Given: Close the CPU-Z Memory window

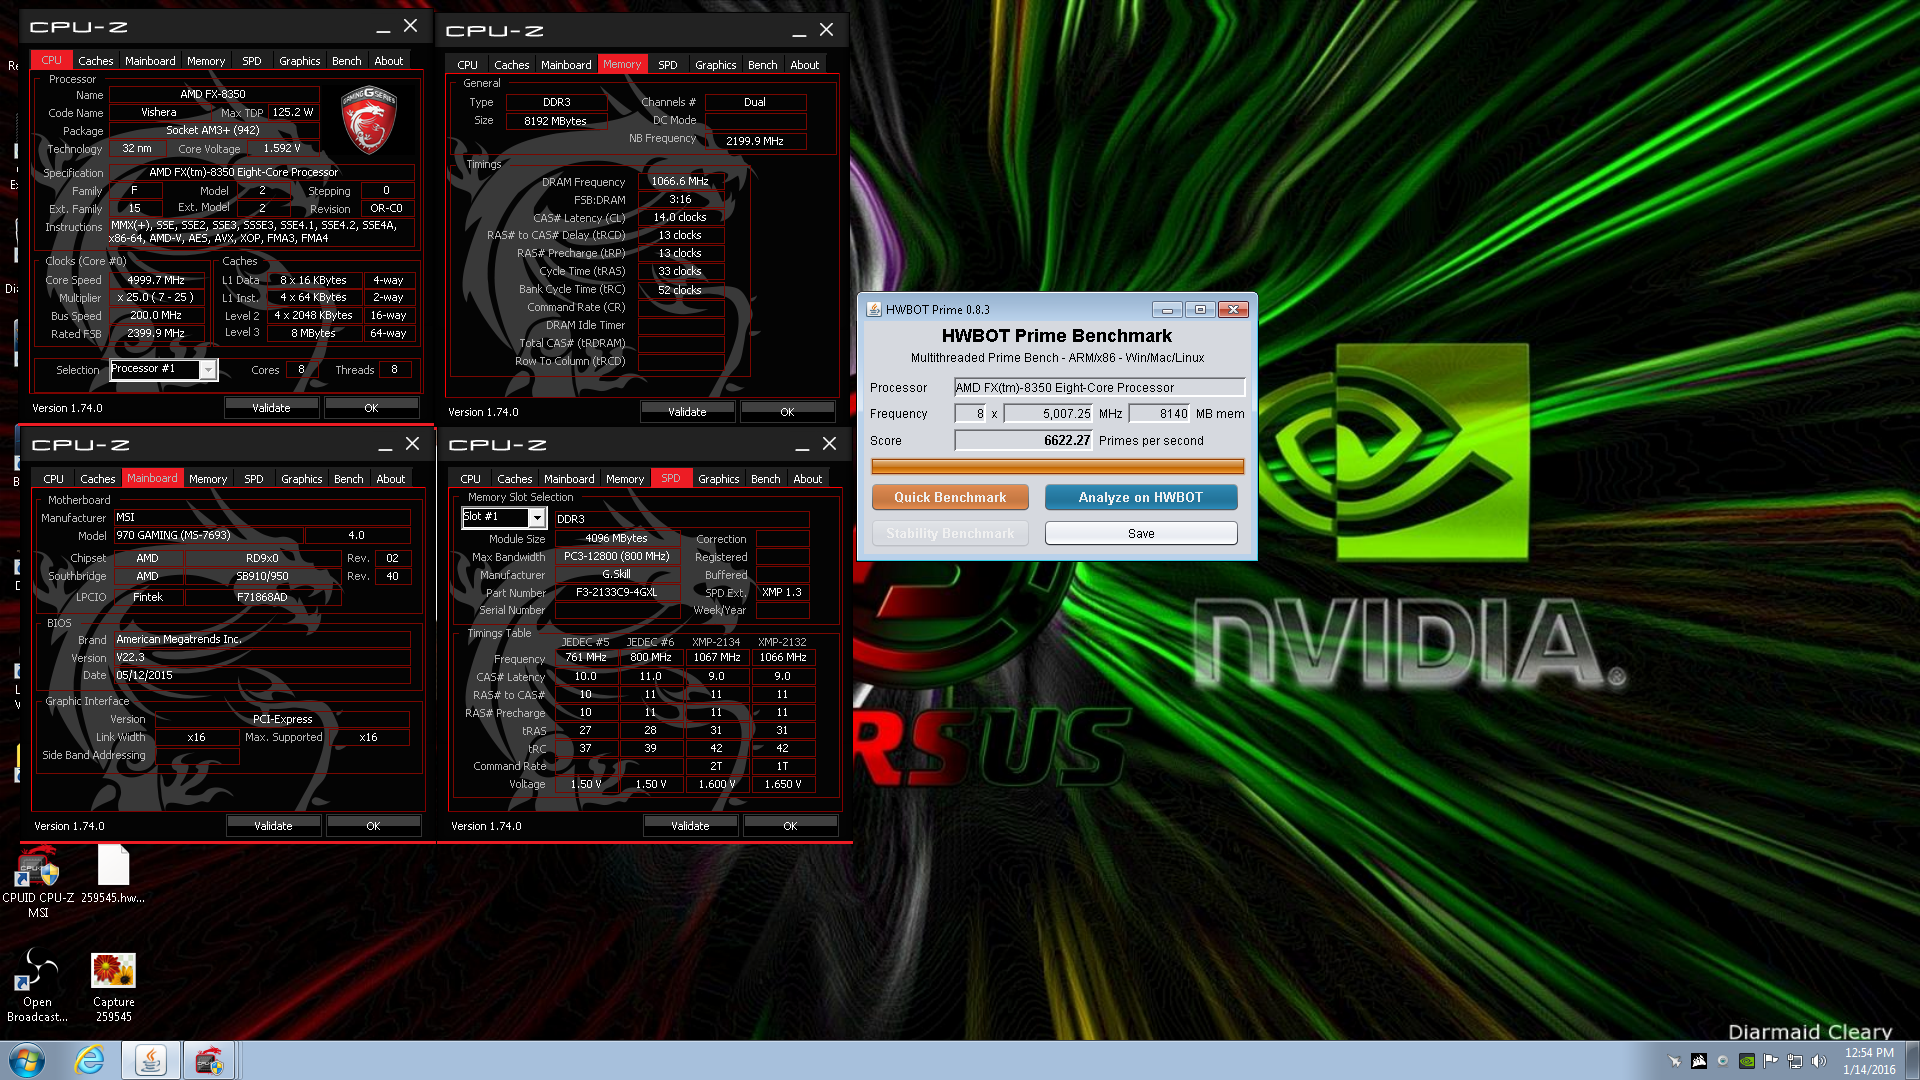Looking at the screenshot, I should coord(826,30).
